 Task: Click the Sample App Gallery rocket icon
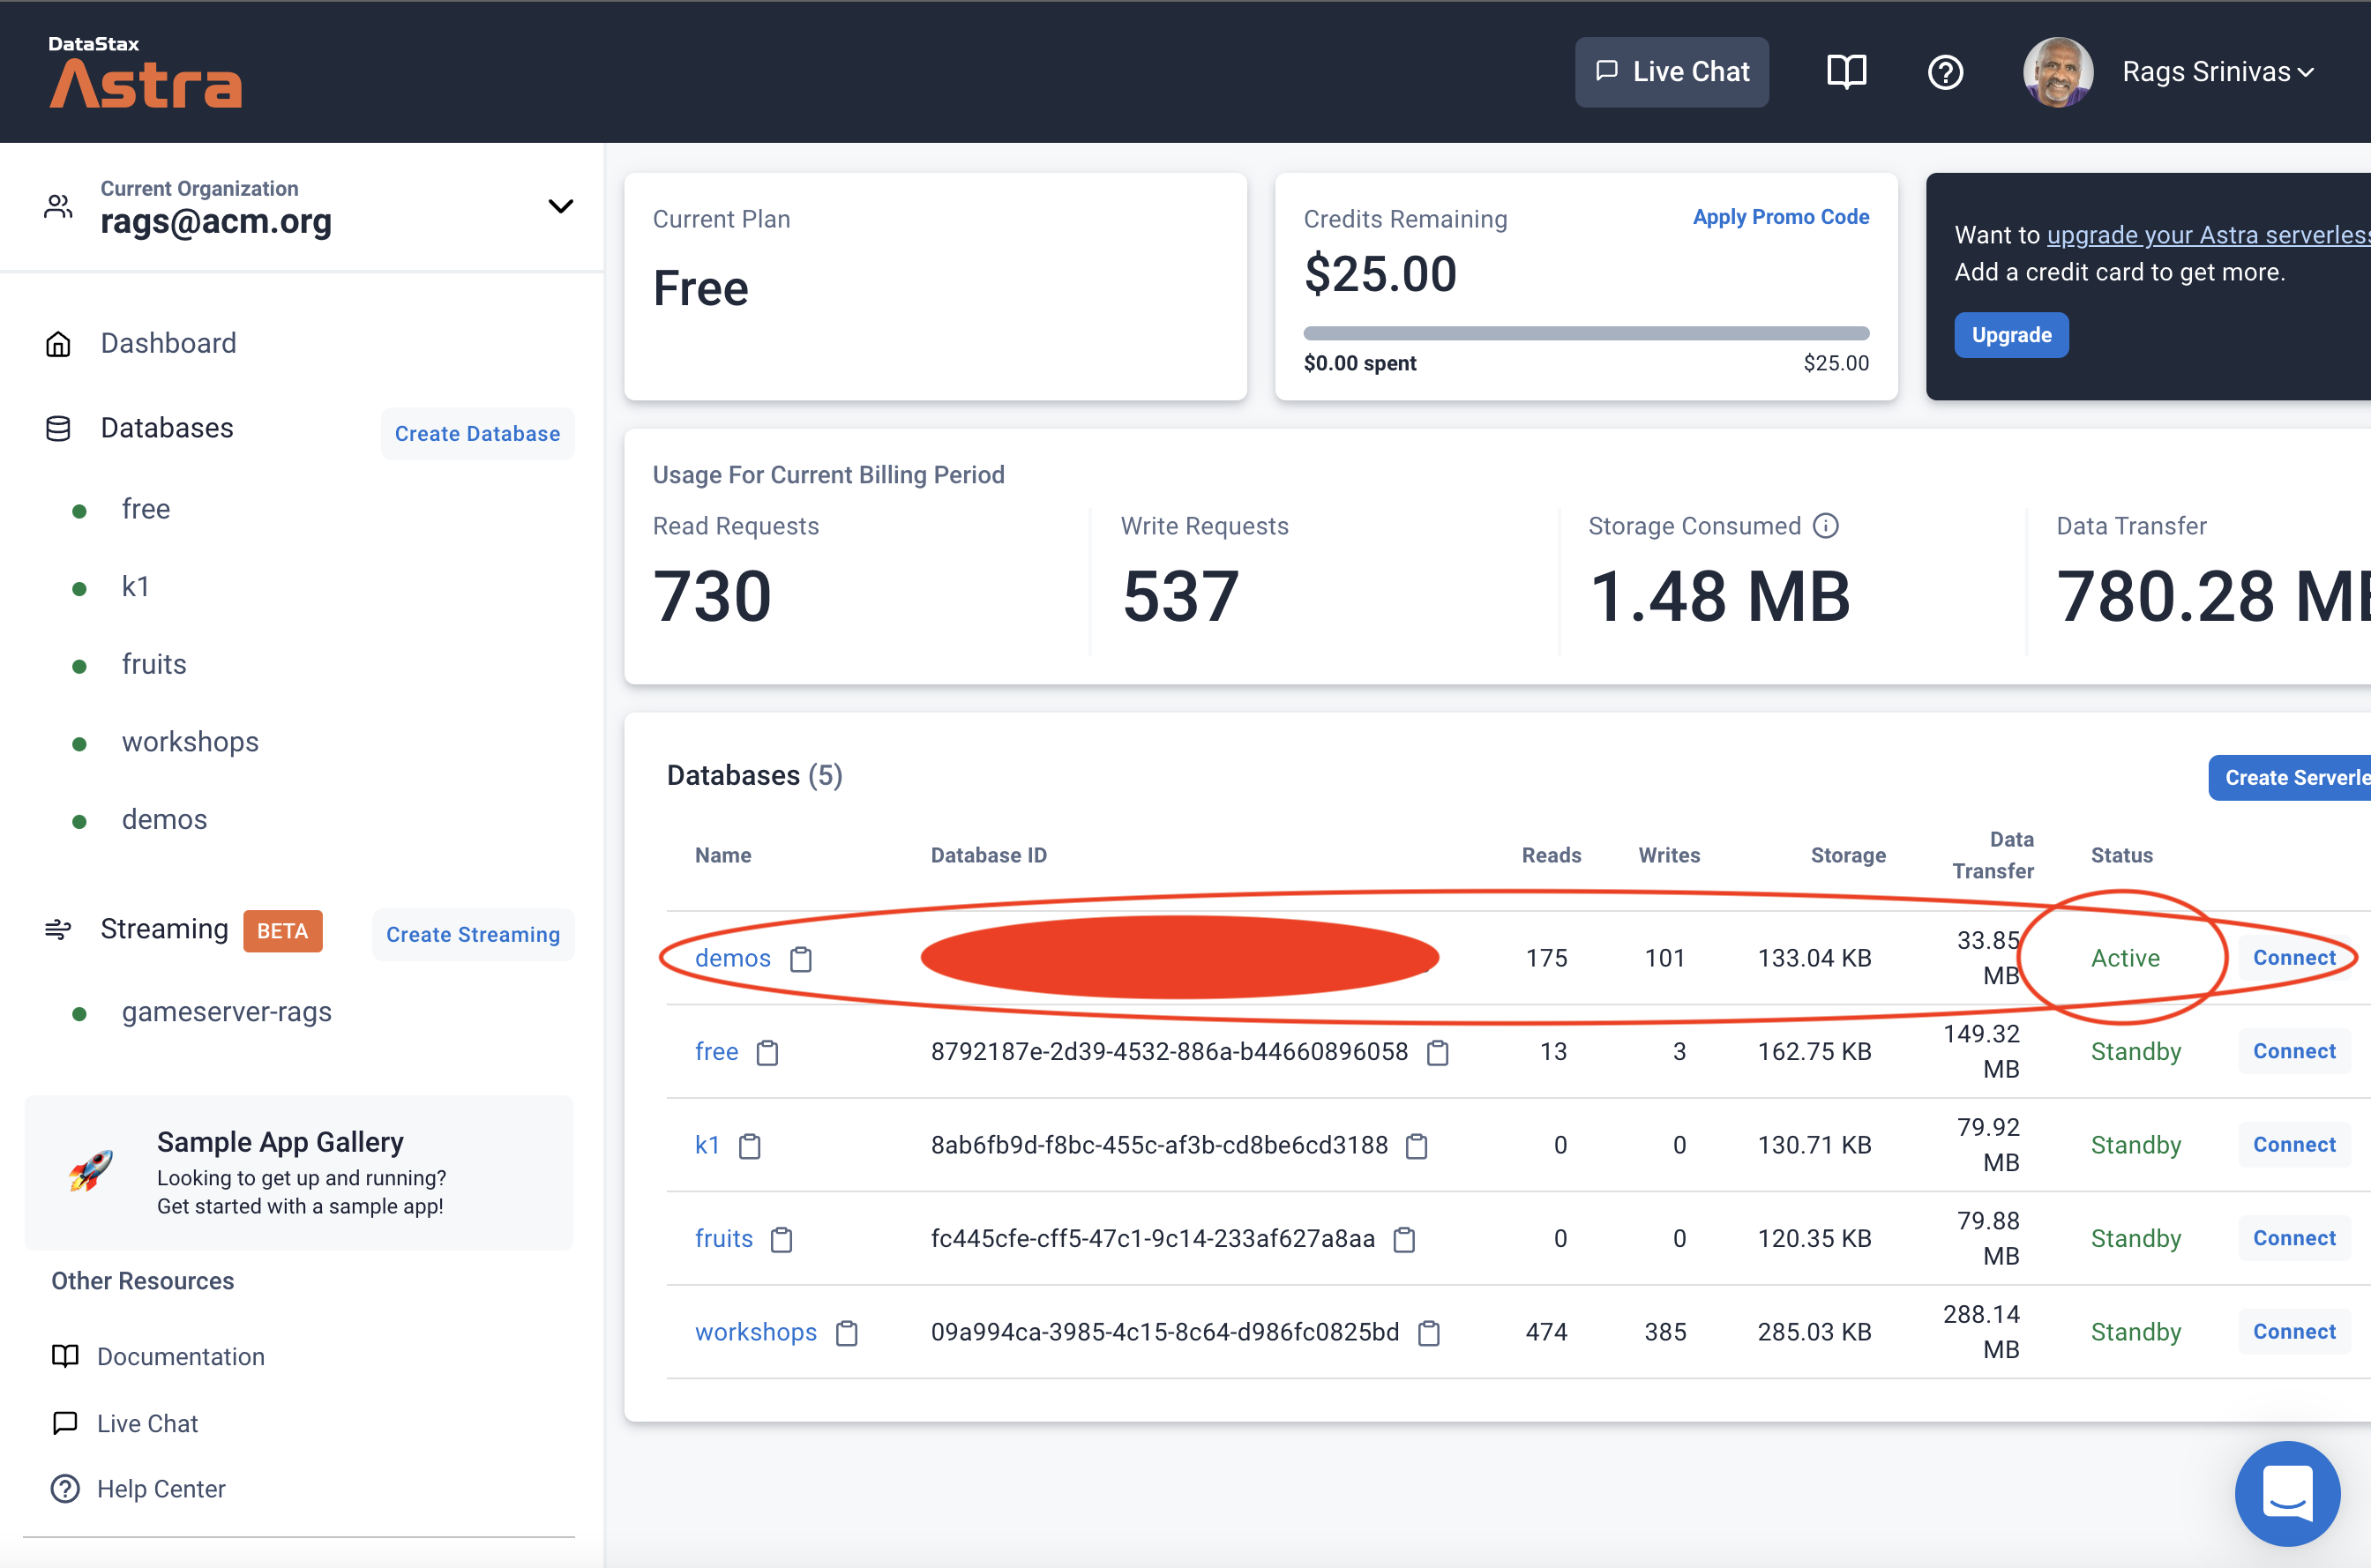[x=91, y=1170]
